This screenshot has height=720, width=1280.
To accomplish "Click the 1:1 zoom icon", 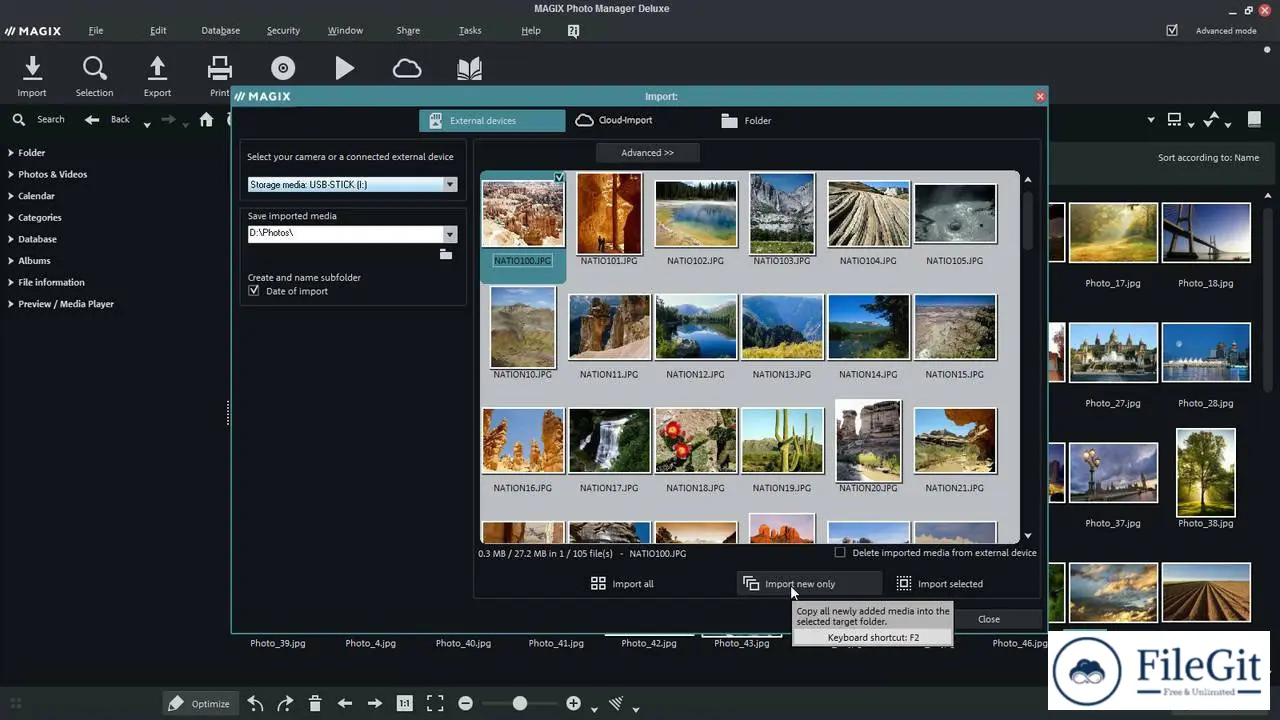I will click(404, 703).
